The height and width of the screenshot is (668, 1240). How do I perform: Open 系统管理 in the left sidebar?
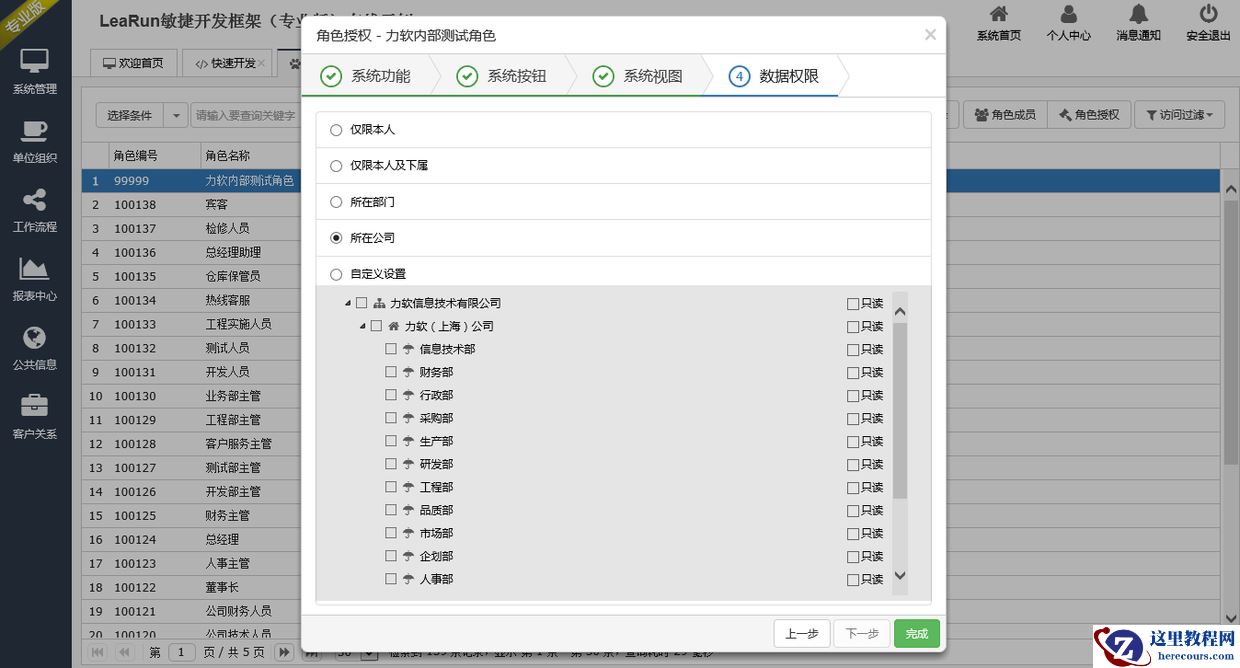tap(35, 72)
